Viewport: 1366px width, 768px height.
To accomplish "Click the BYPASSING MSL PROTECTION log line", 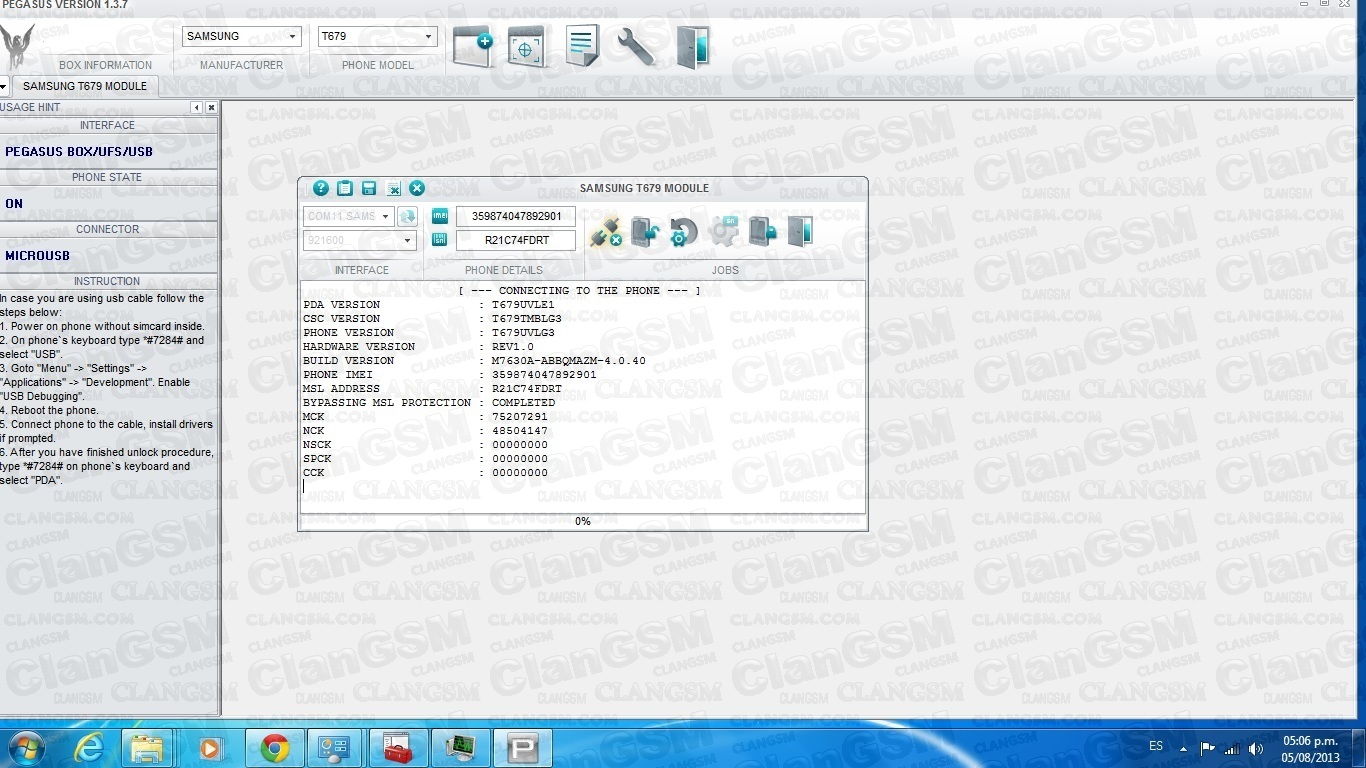I will [428, 402].
